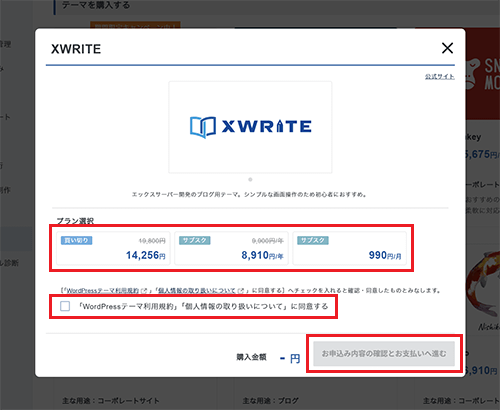Open the 公式サイト link
The image size is (500, 410).
pos(440,77)
